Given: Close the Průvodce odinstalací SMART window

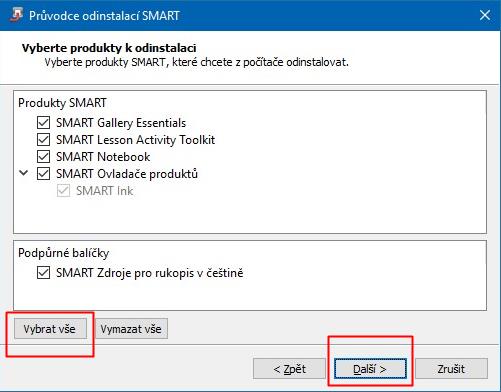Looking at the screenshot, I should click(x=485, y=15).
